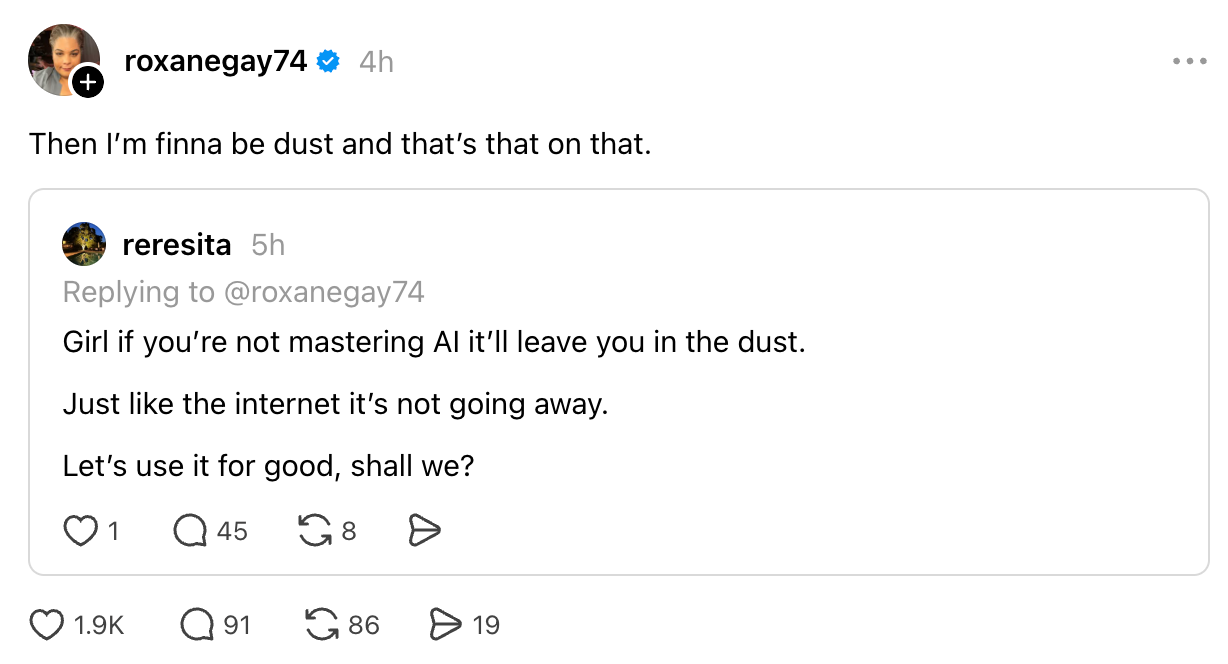Follow roxanegay74 using the plus badge
This screenshot has width=1228, height=664.
point(88,83)
